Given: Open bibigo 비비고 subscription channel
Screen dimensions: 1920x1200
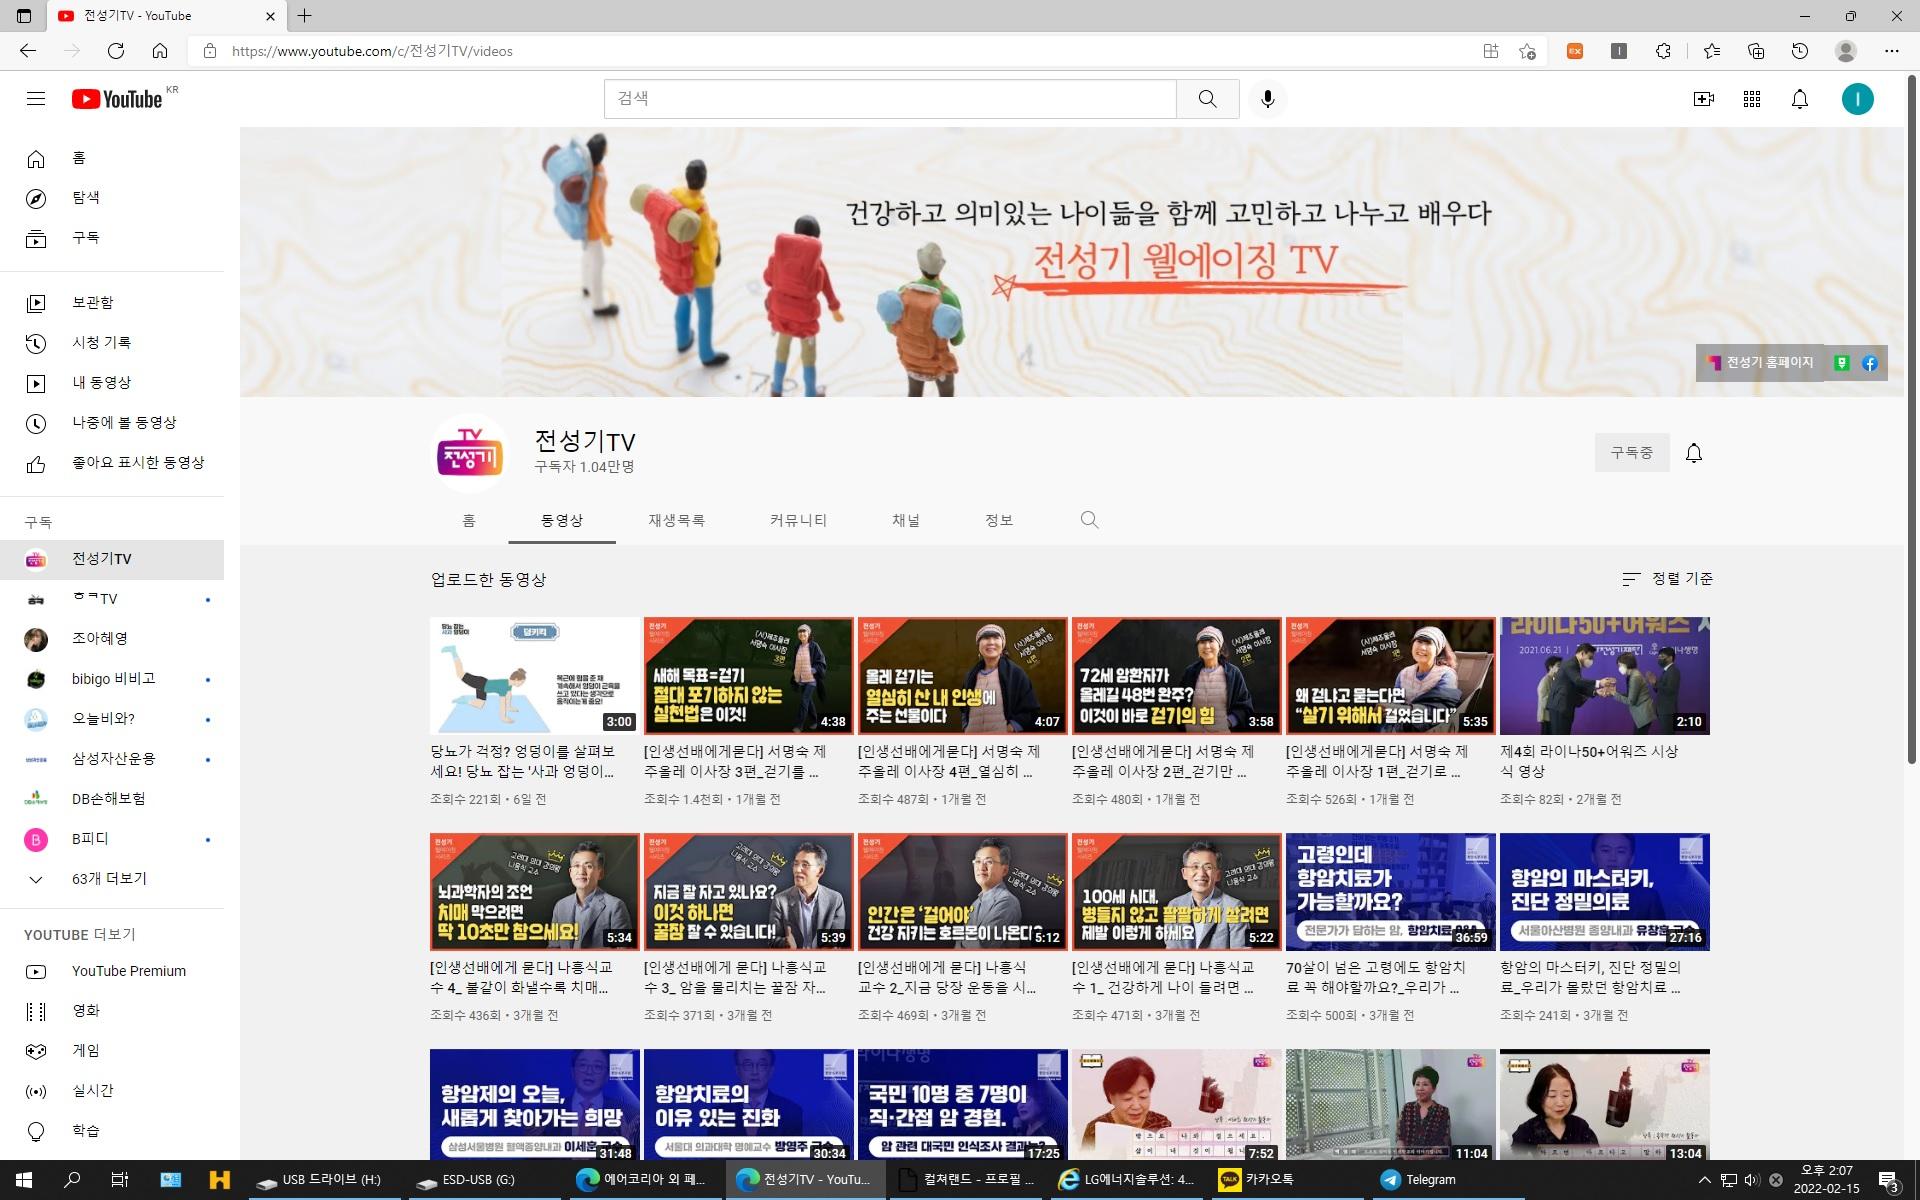Looking at the screenshot, I should tap(112, 679).
